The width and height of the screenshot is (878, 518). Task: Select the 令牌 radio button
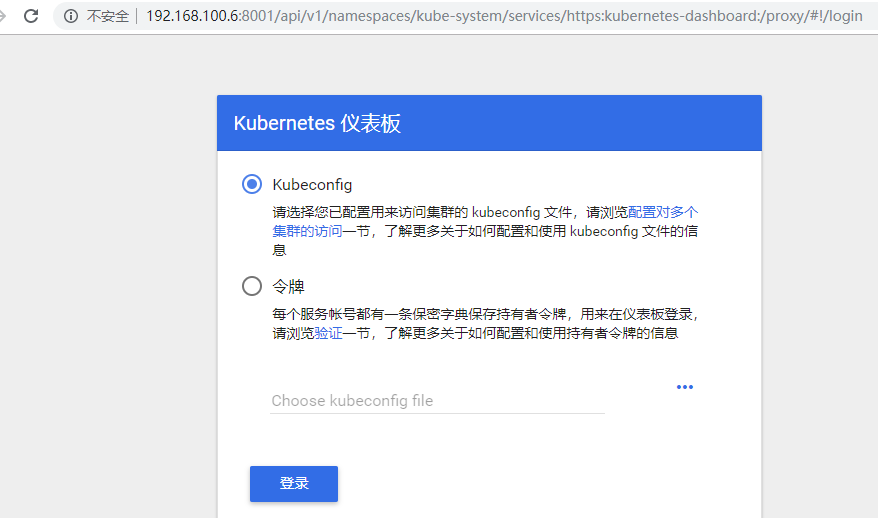(x=252, y=287)
